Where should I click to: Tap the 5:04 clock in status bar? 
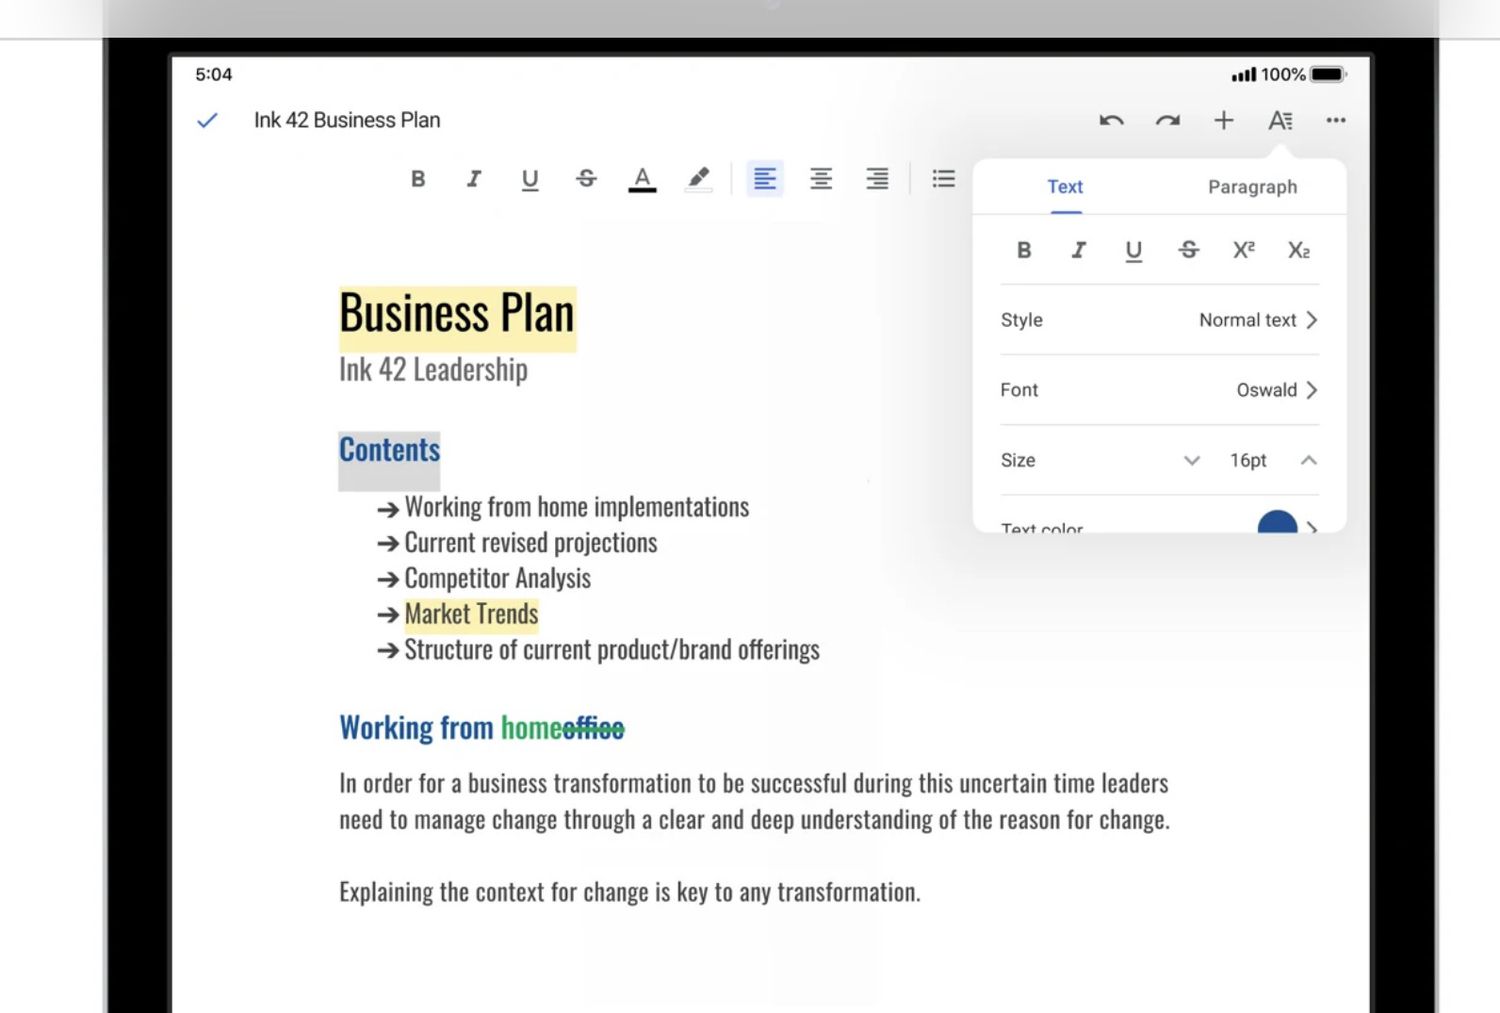coord(213,75)
